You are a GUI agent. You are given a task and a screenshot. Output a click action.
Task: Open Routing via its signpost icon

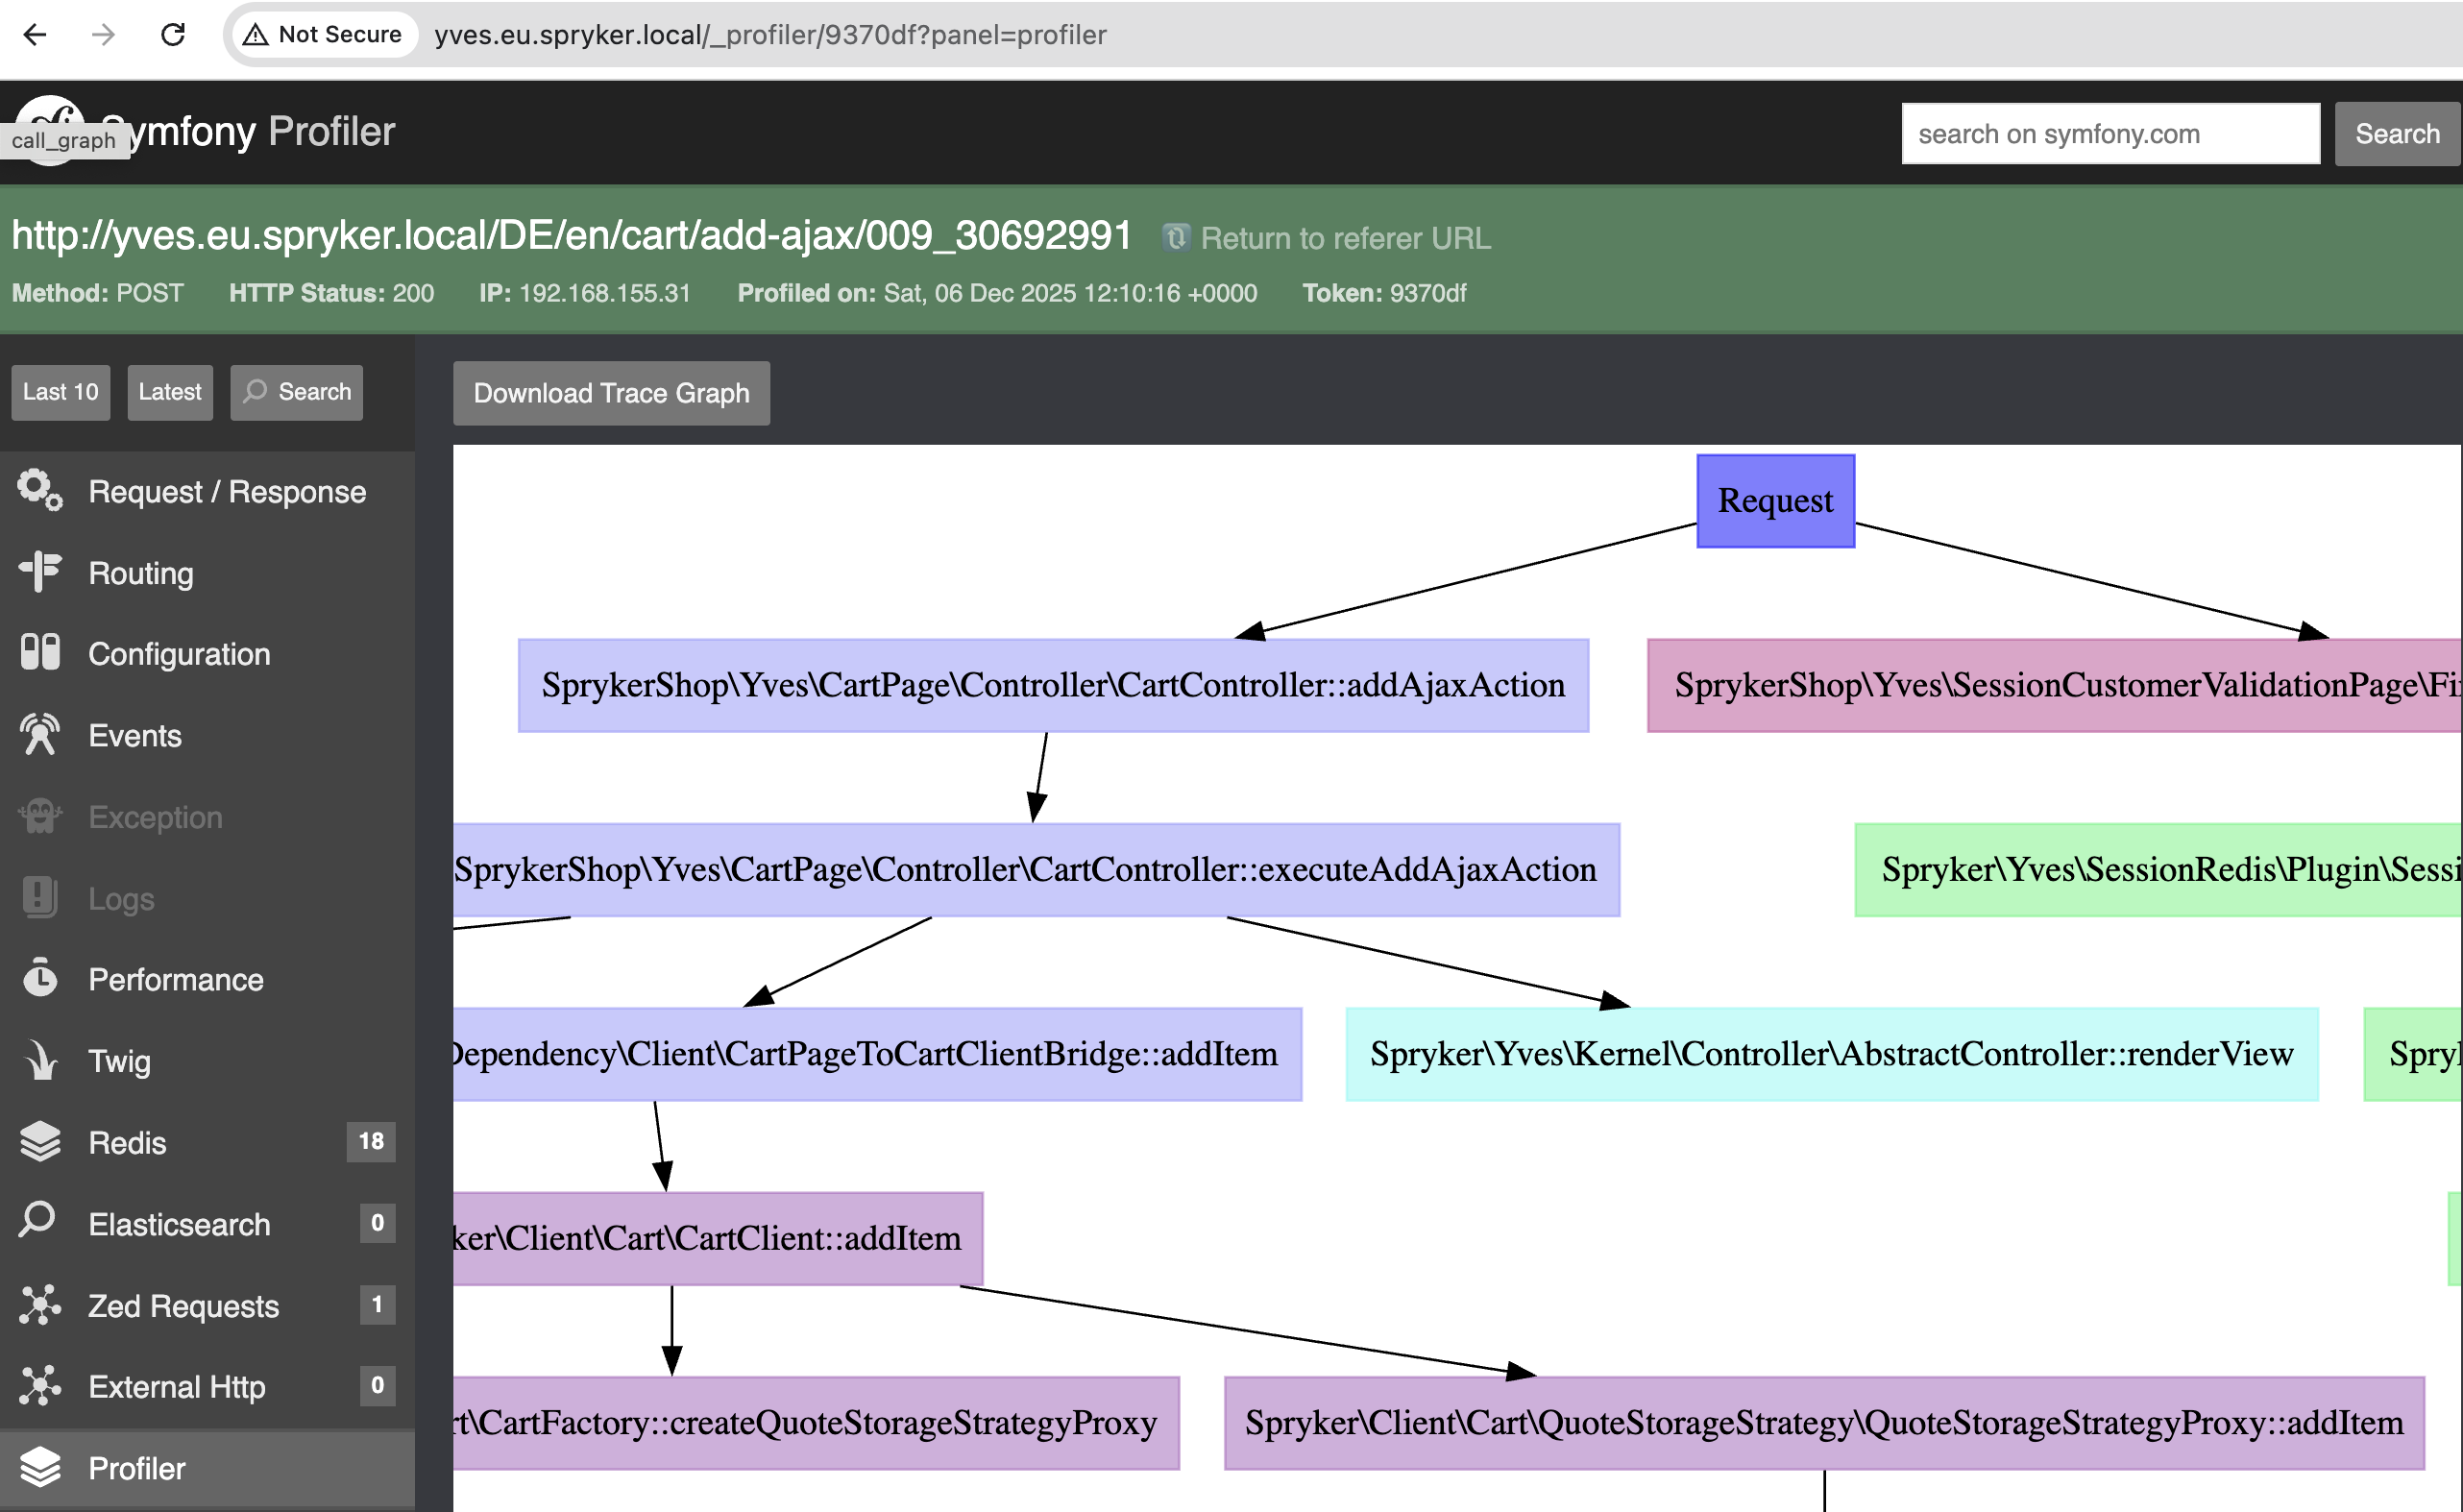point(40,572)
